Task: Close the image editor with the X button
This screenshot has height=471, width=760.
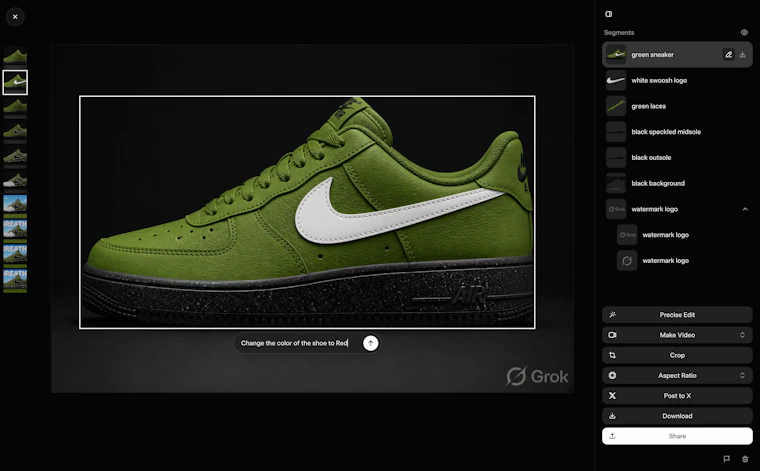Action: coord(15,17)
